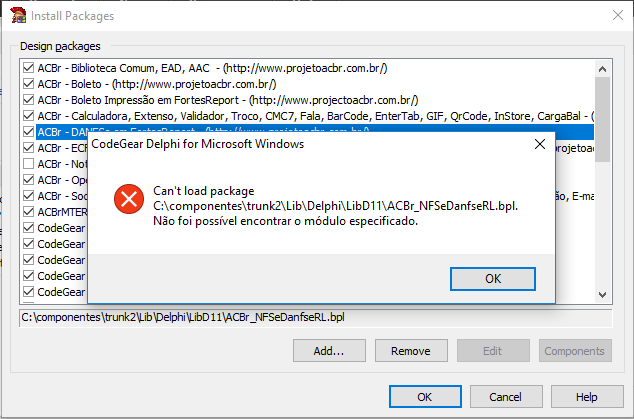Viewport: 634px width, 419px height.
Task: Click the package list scrollbar thumb
Action: point(602,120)
